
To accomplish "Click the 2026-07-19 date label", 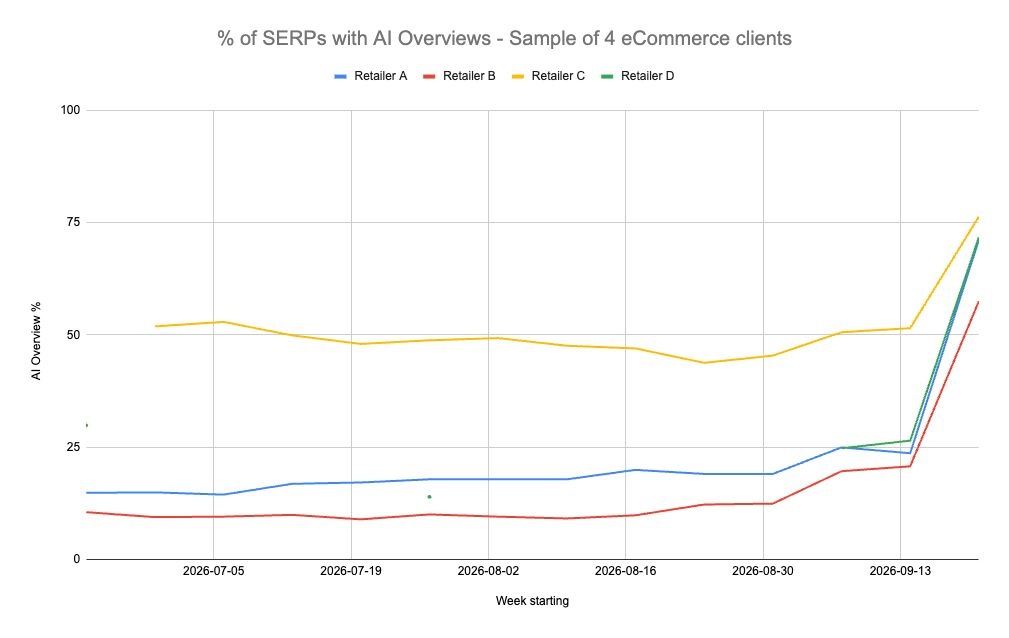I will coord(351,571).
